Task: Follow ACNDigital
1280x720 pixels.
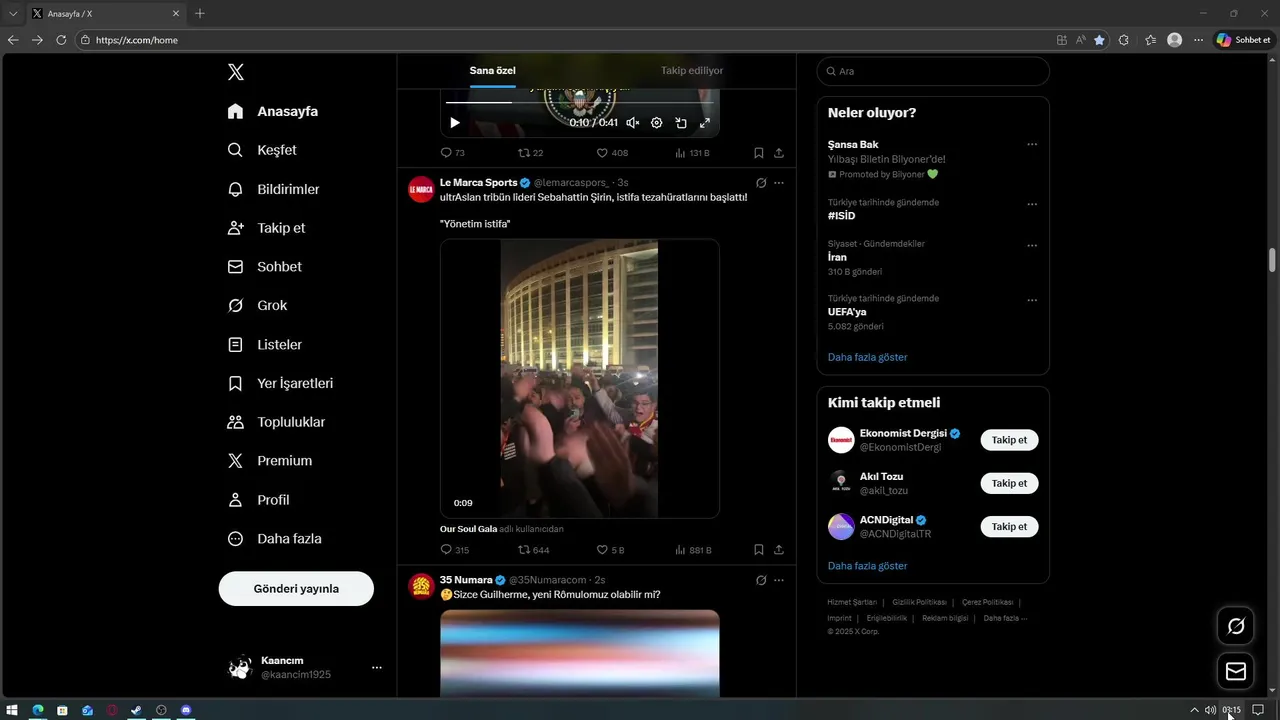Action: (x=1009, y=526)
